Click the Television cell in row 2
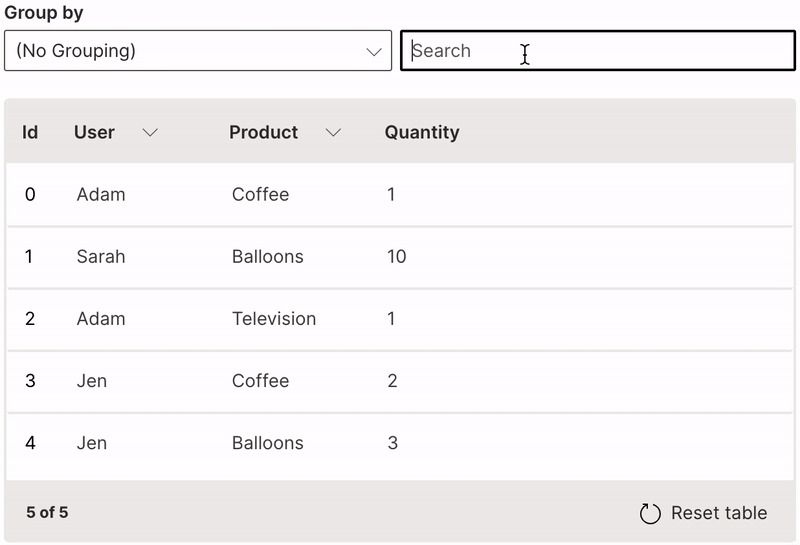 (x=273, y=319)
